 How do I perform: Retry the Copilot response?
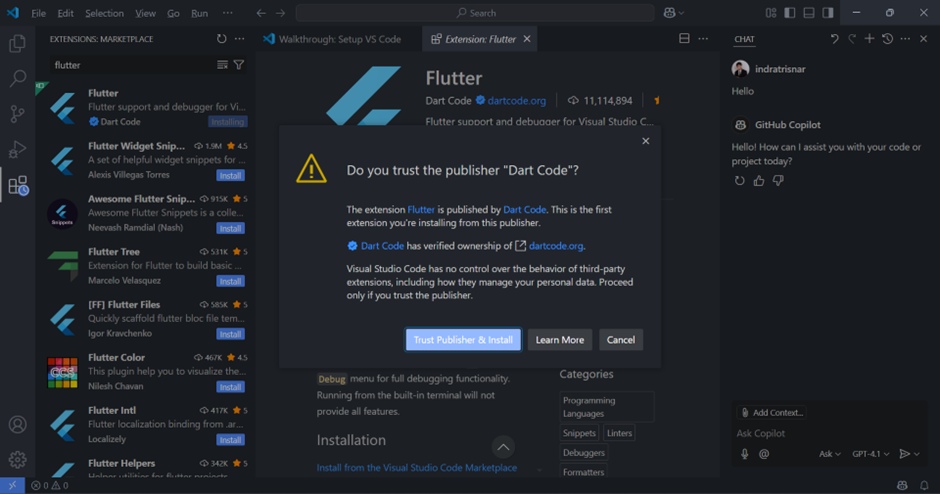740,180
